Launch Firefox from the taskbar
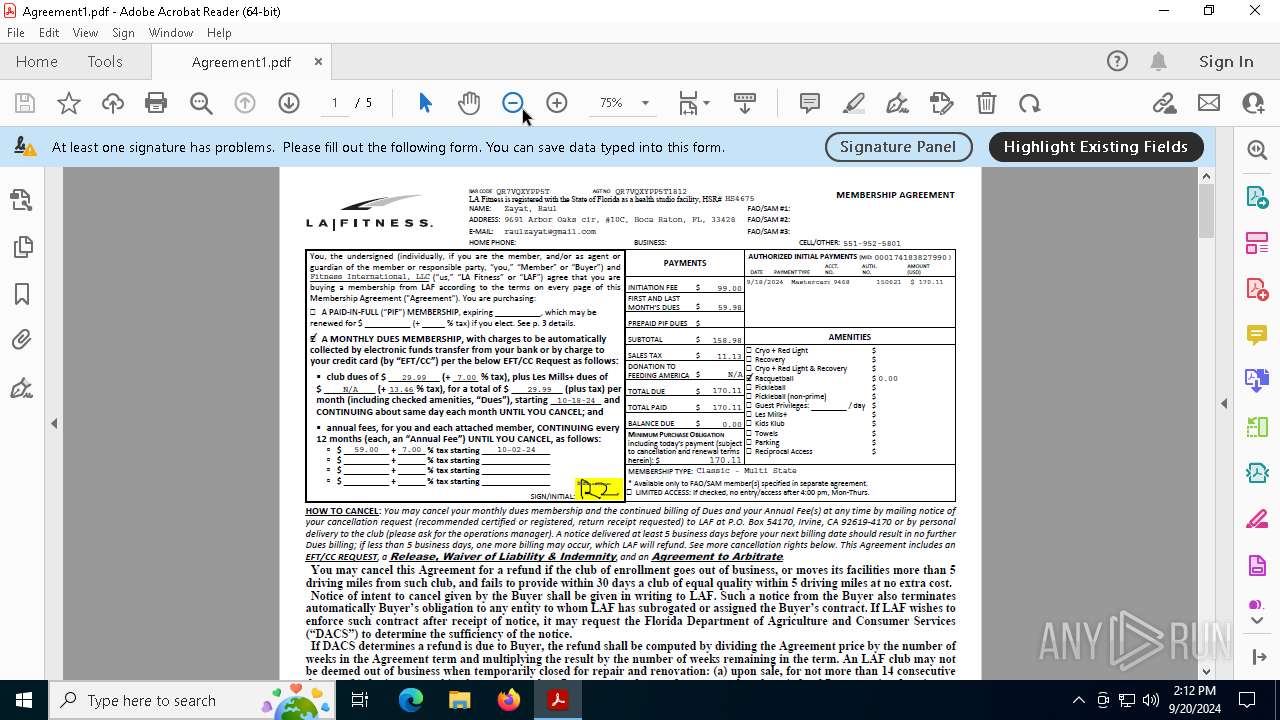Viewport: 1280px width, 720px height. tap(509, 700)
